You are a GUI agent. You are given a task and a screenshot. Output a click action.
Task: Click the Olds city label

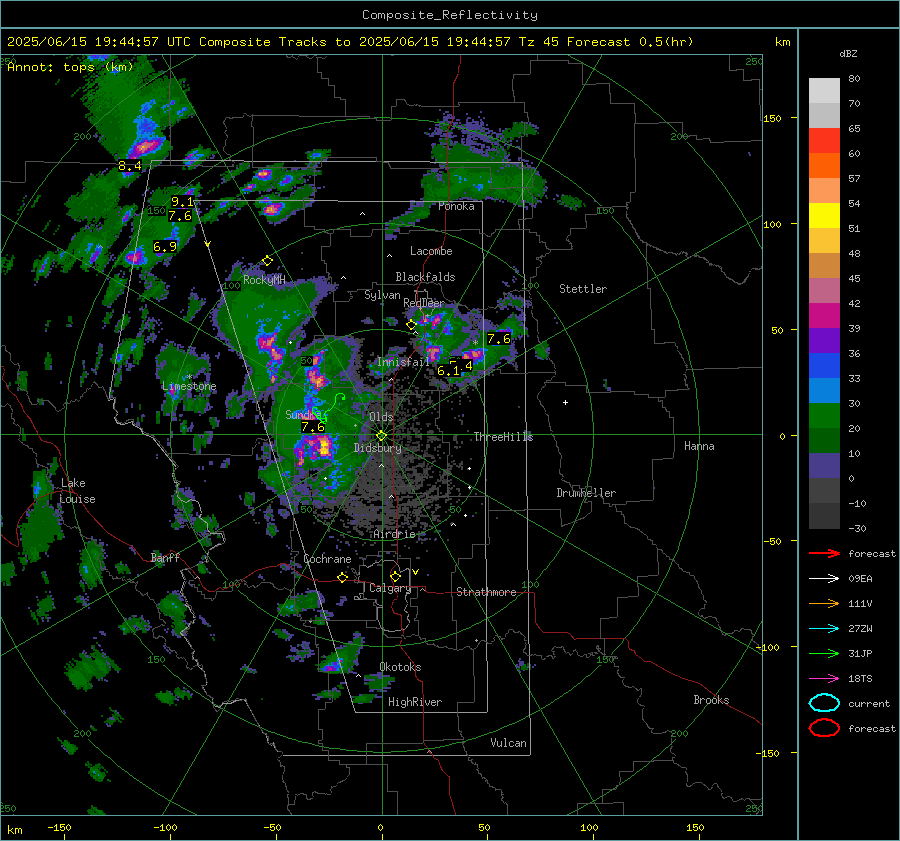pyautogui.click(x=381, y=417)
